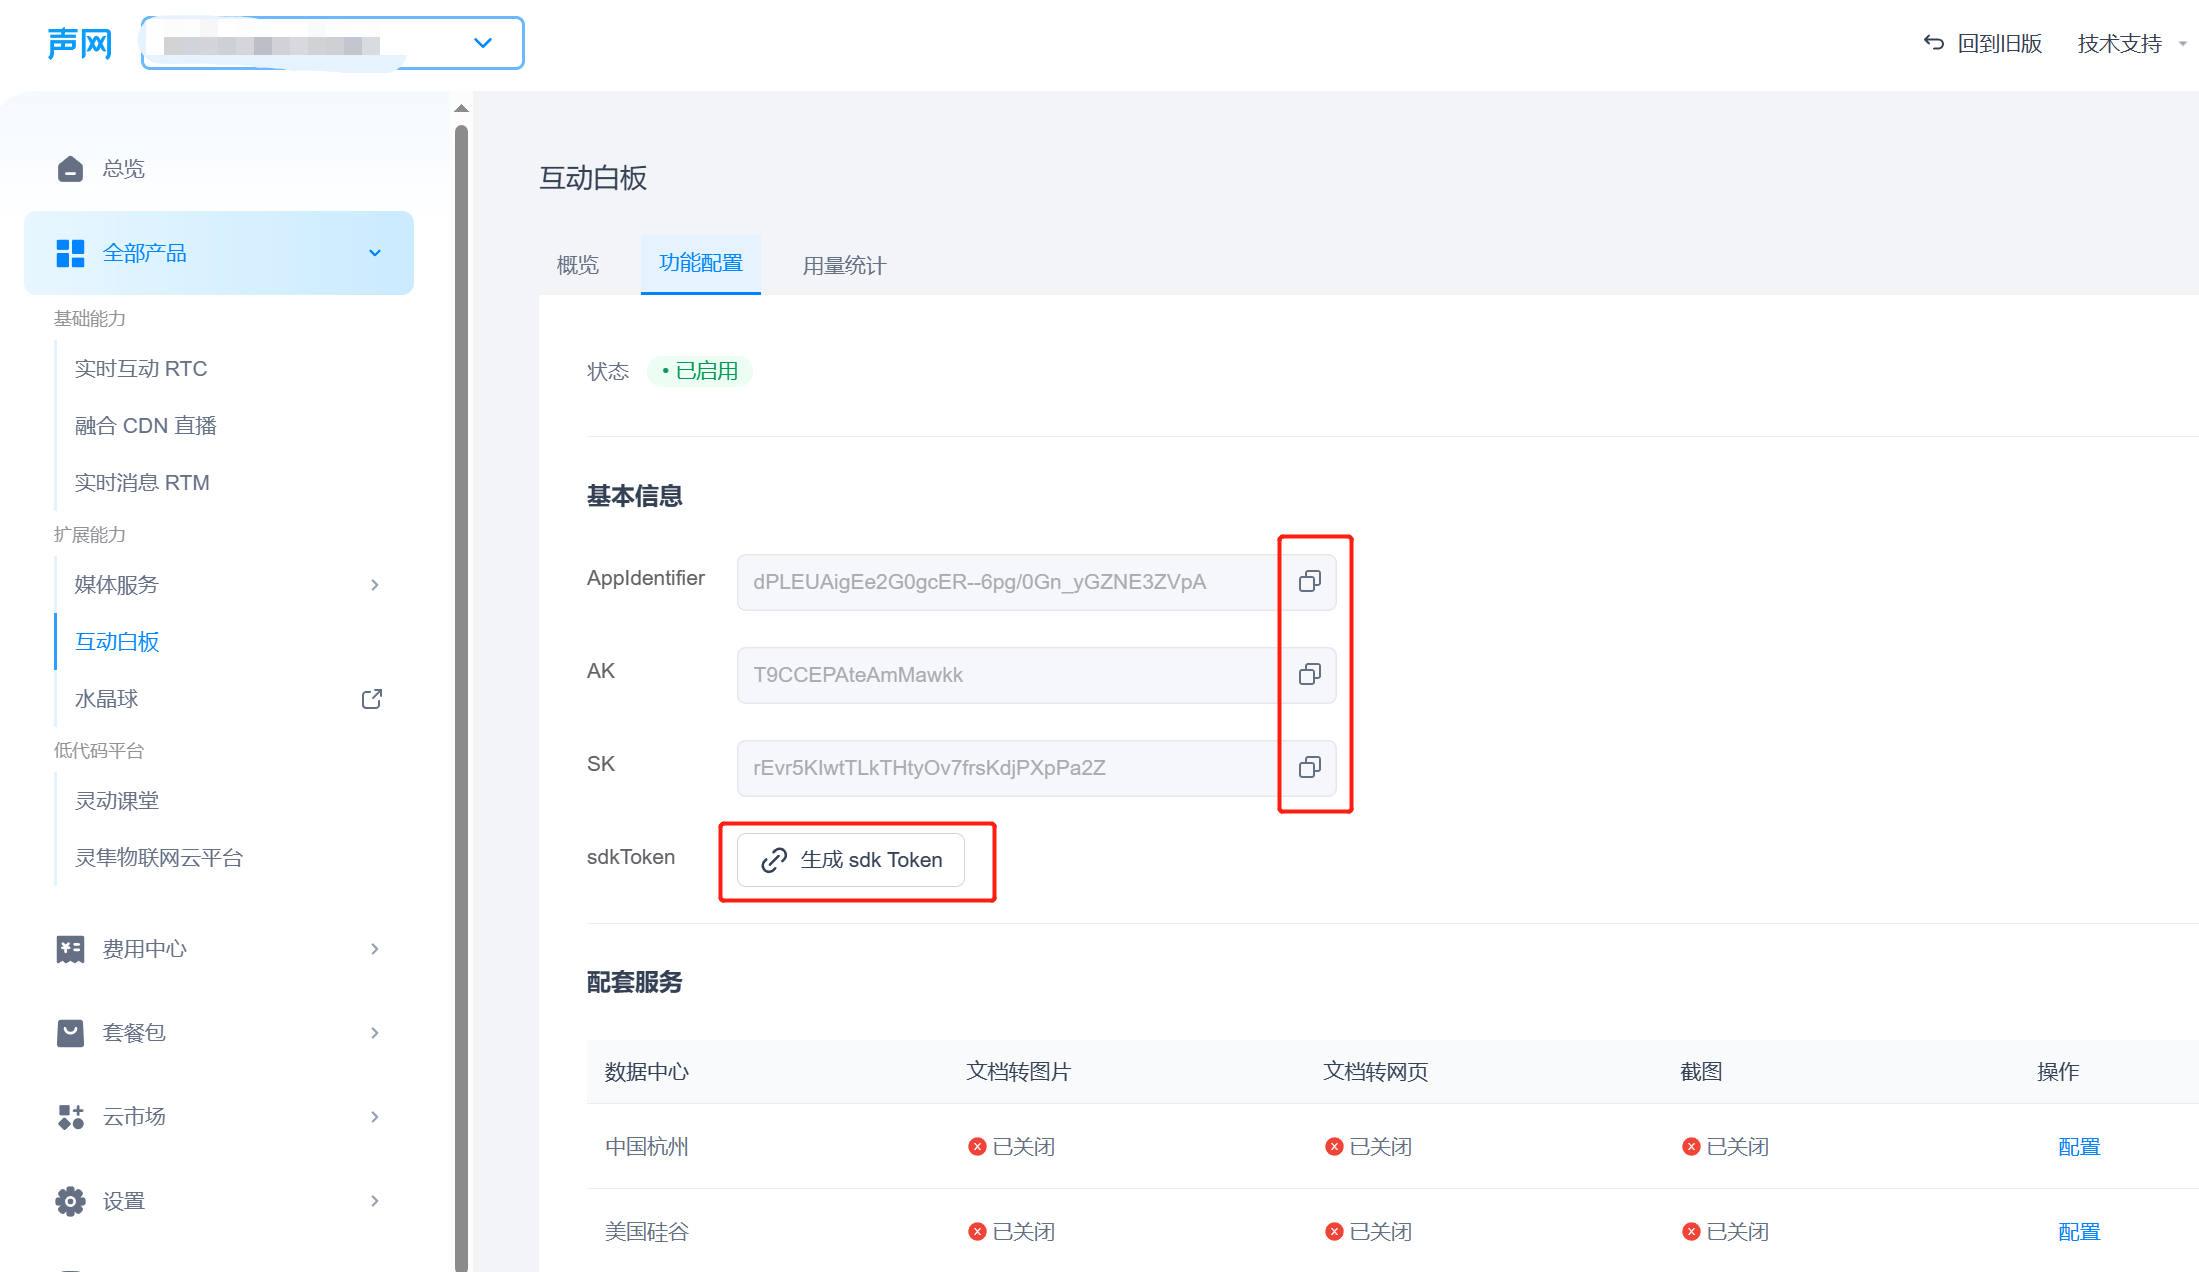Click the 水晶球 external link icon
This screenshot has width=2199, height=1272.
(371, 699)
